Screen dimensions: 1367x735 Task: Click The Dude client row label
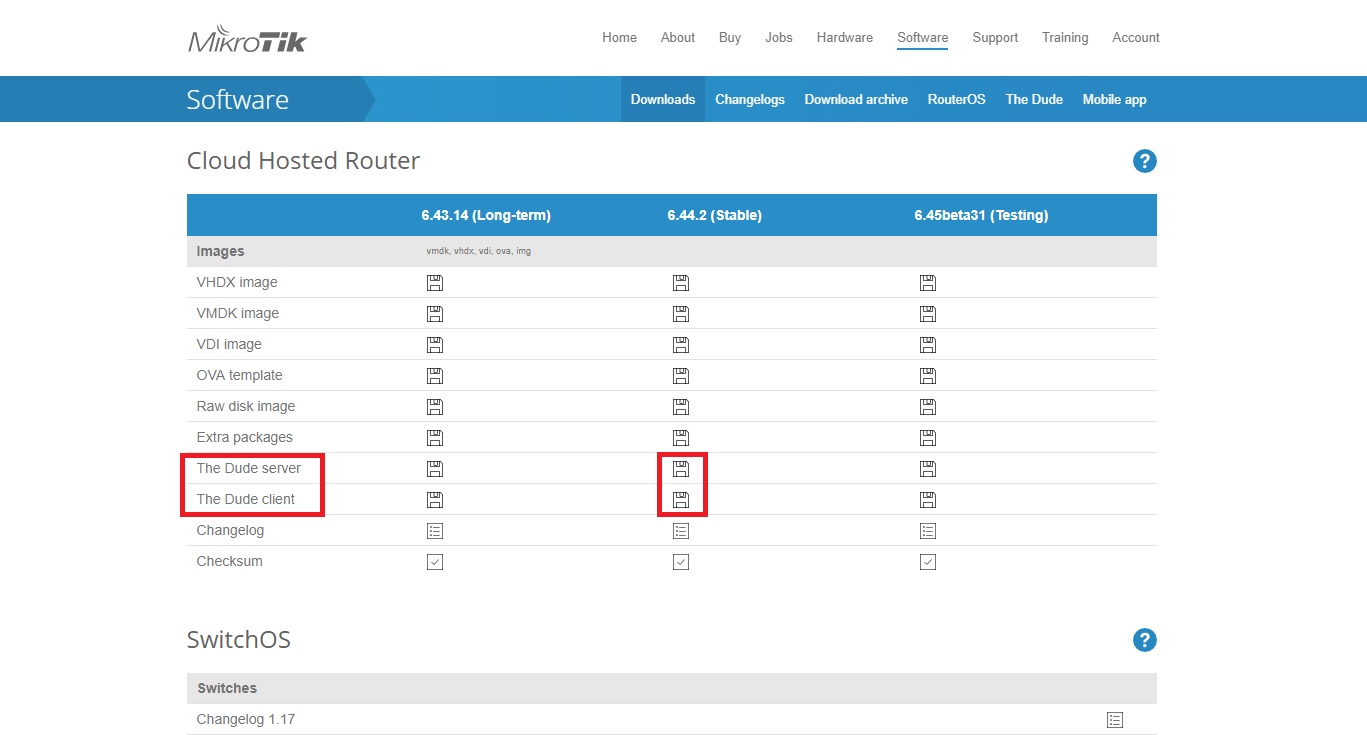(x=246, y=499)
